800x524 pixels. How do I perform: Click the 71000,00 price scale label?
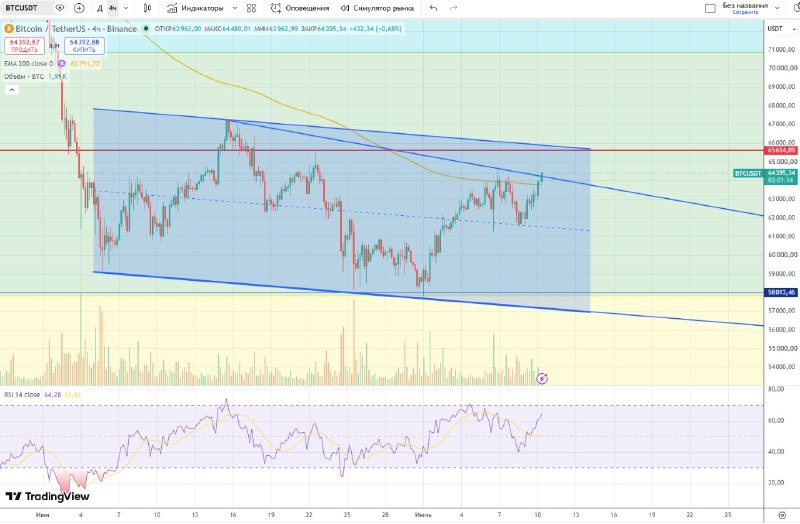coord(782,49)
